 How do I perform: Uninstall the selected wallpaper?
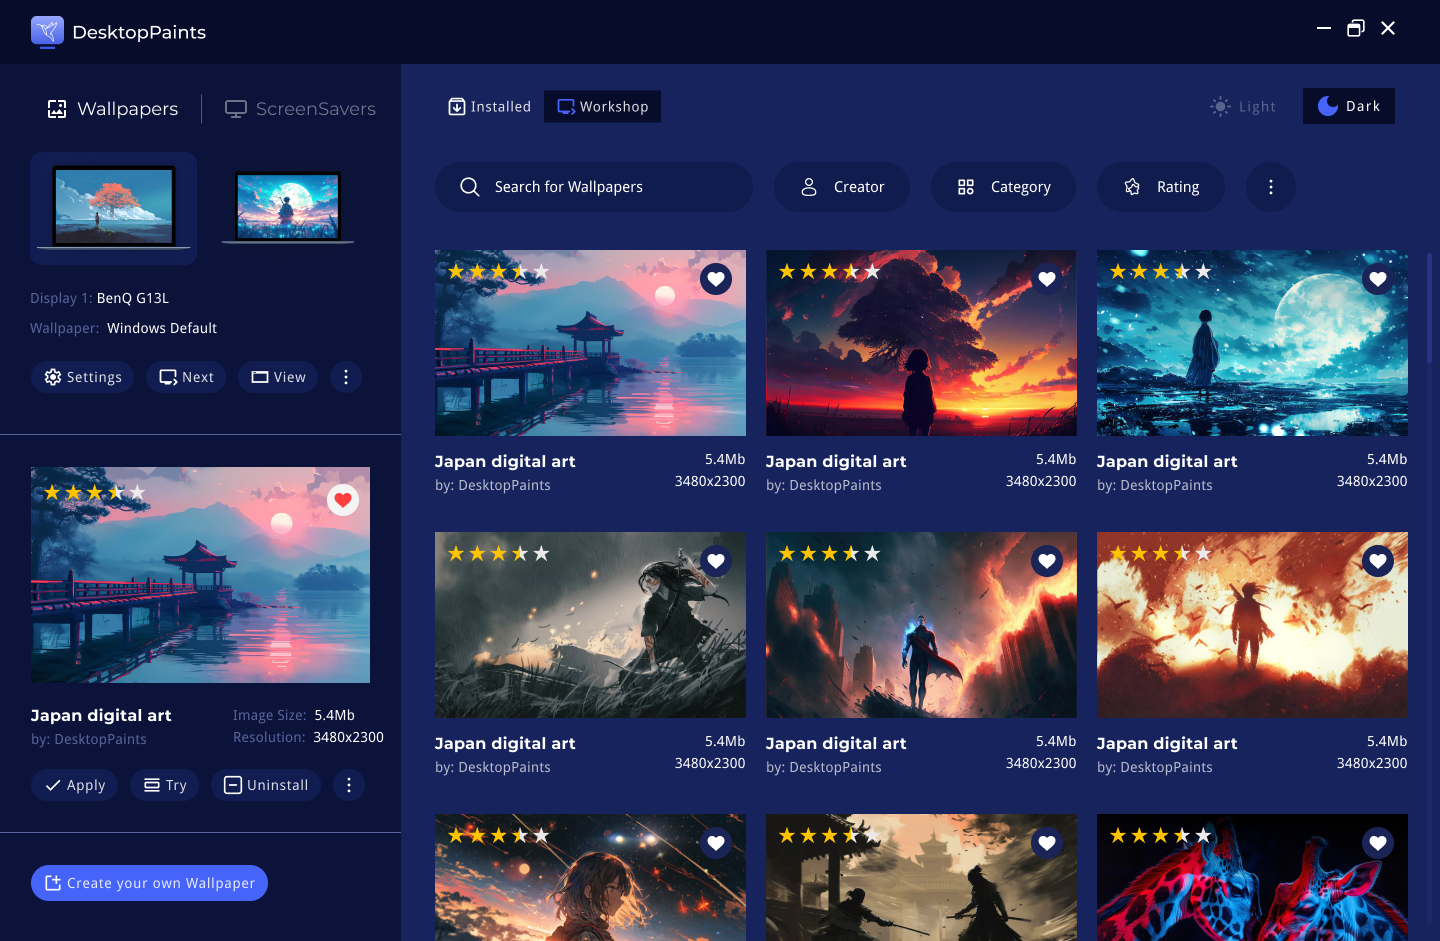click(266, 785)
